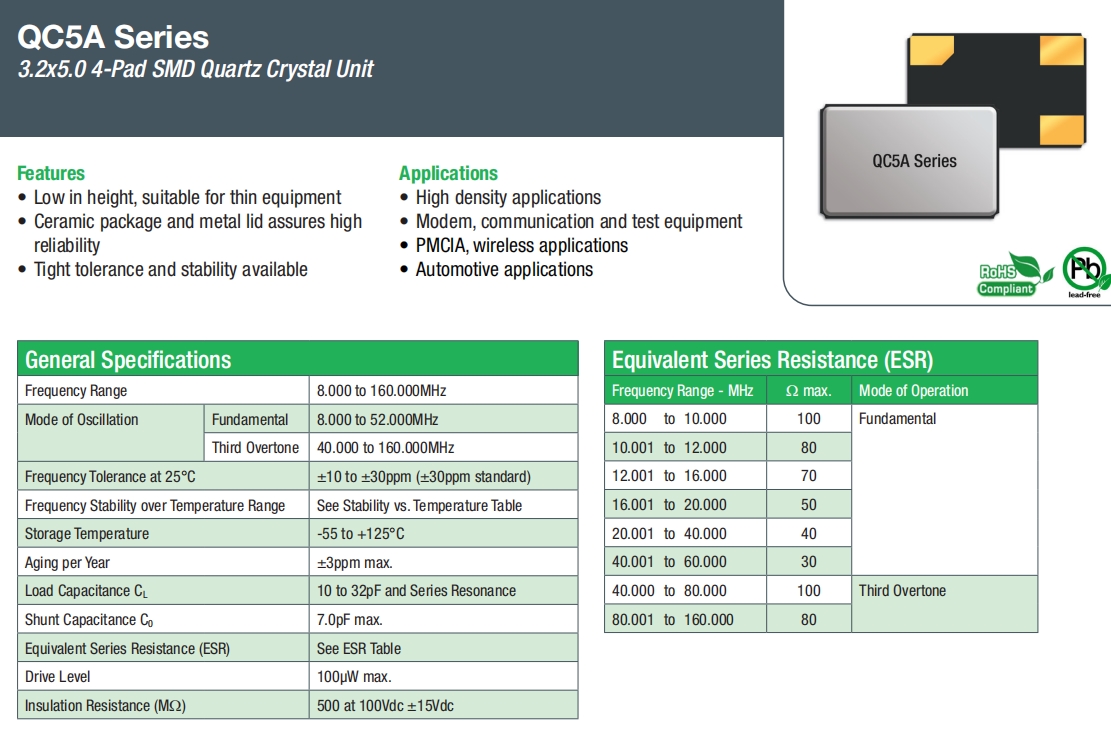Select the 'QC5A Series' page title
Screen dimensions: 1111x732
[x=113, y=37]
